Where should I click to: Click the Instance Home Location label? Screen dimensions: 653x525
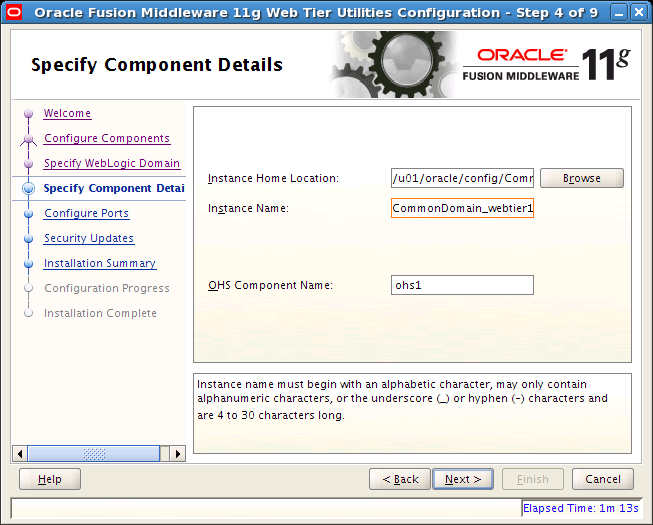coord(274,178)
